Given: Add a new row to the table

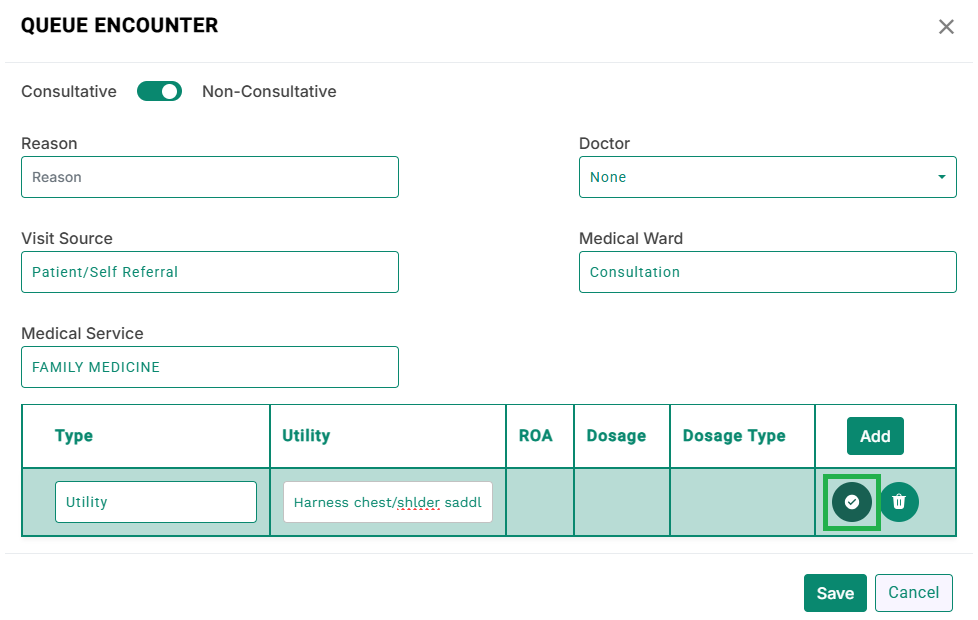Looking at the screenshot, I should click(875, 436).
